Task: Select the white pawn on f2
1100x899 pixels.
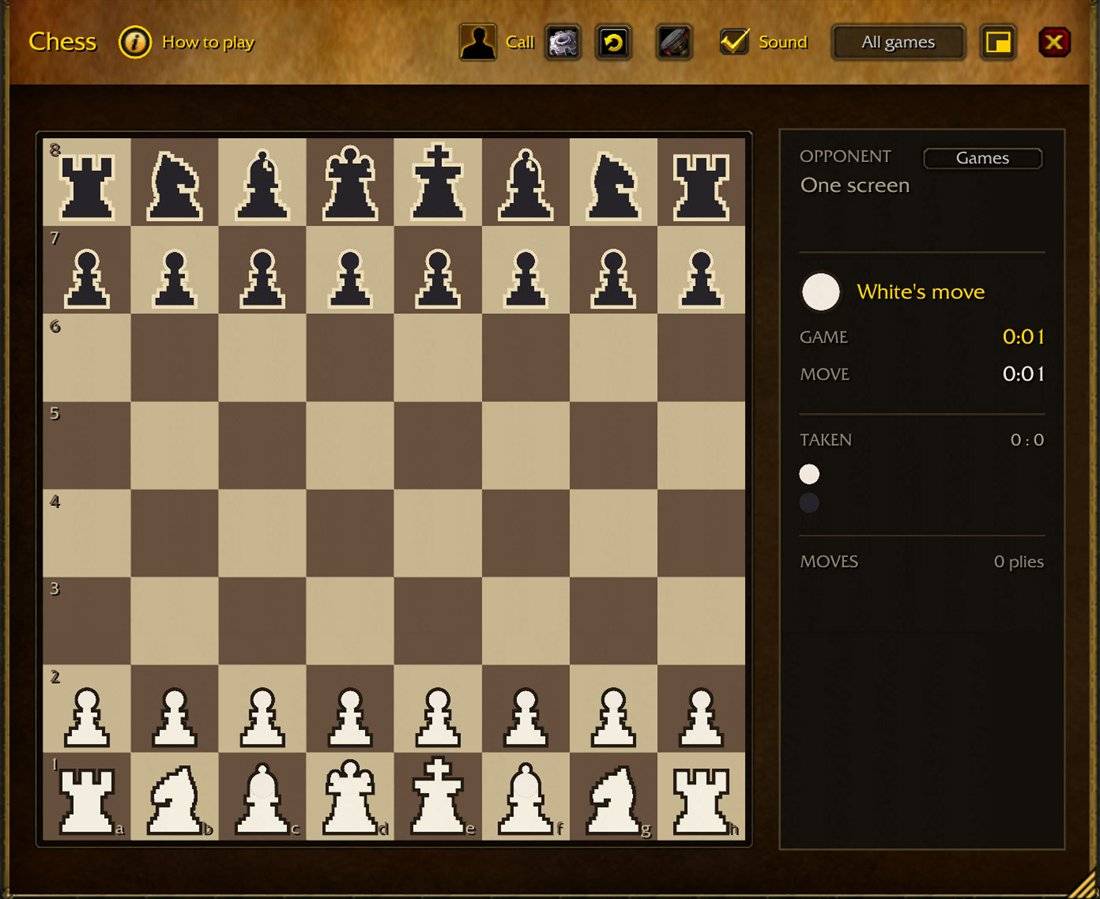Action: point(525,717)
